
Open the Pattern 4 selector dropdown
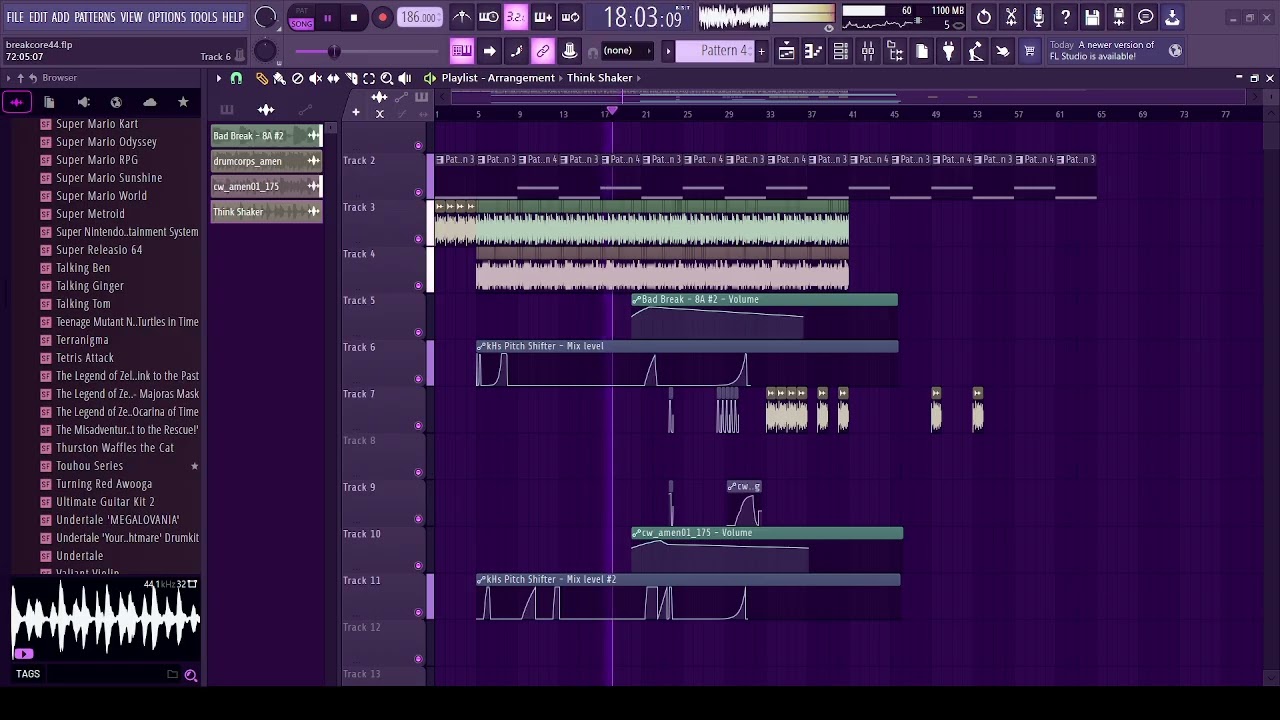[x=714, y=51]
